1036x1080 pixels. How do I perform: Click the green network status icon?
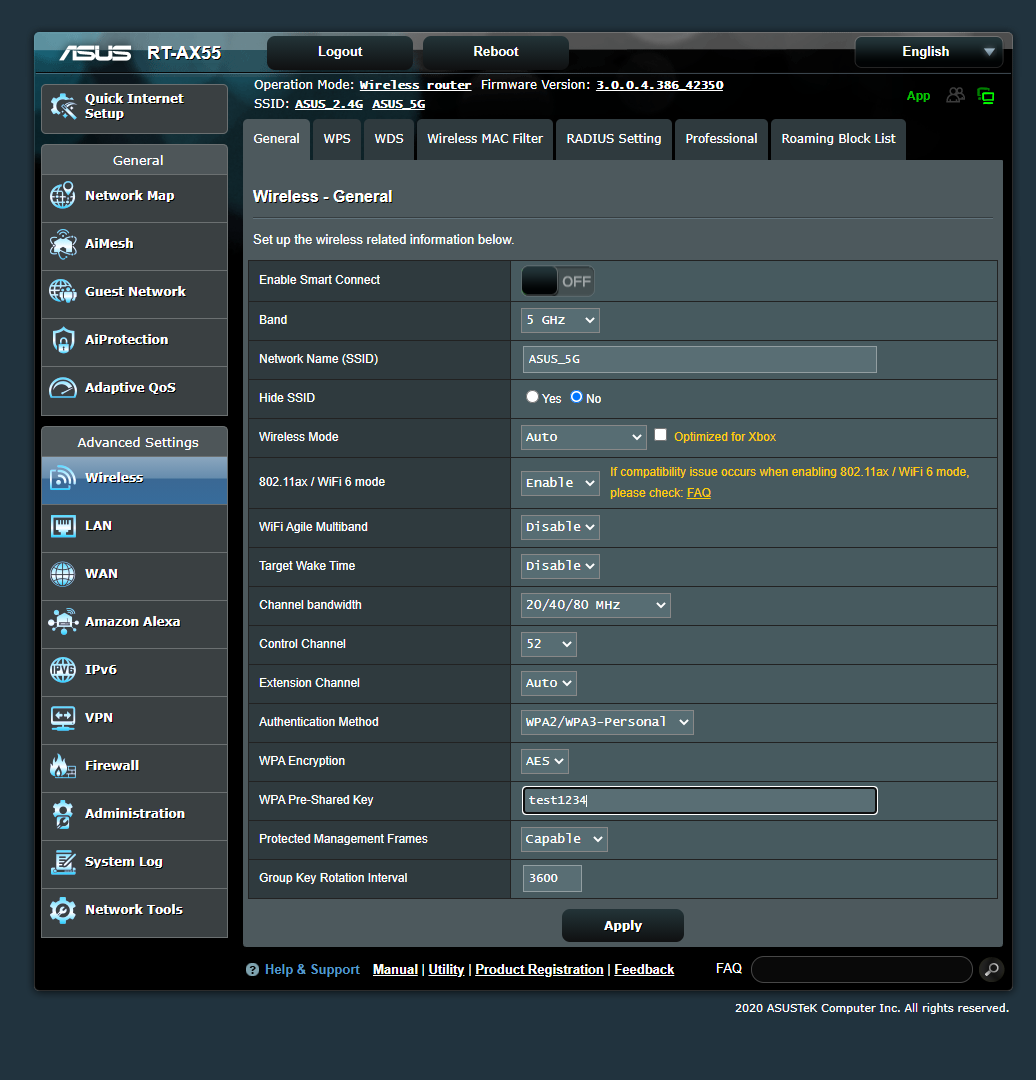point(986,96)
